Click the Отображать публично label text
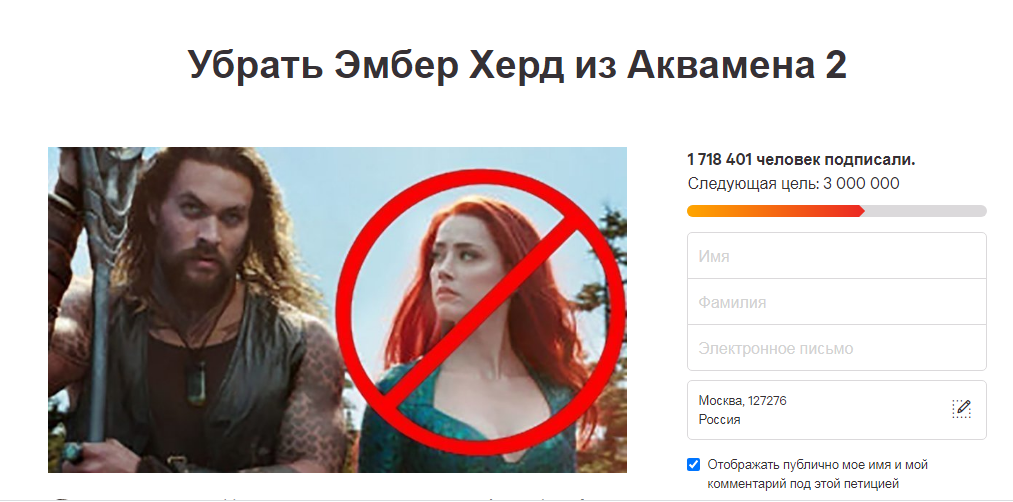The width and height of the screenshot is (1013, 502). point(817,474)
